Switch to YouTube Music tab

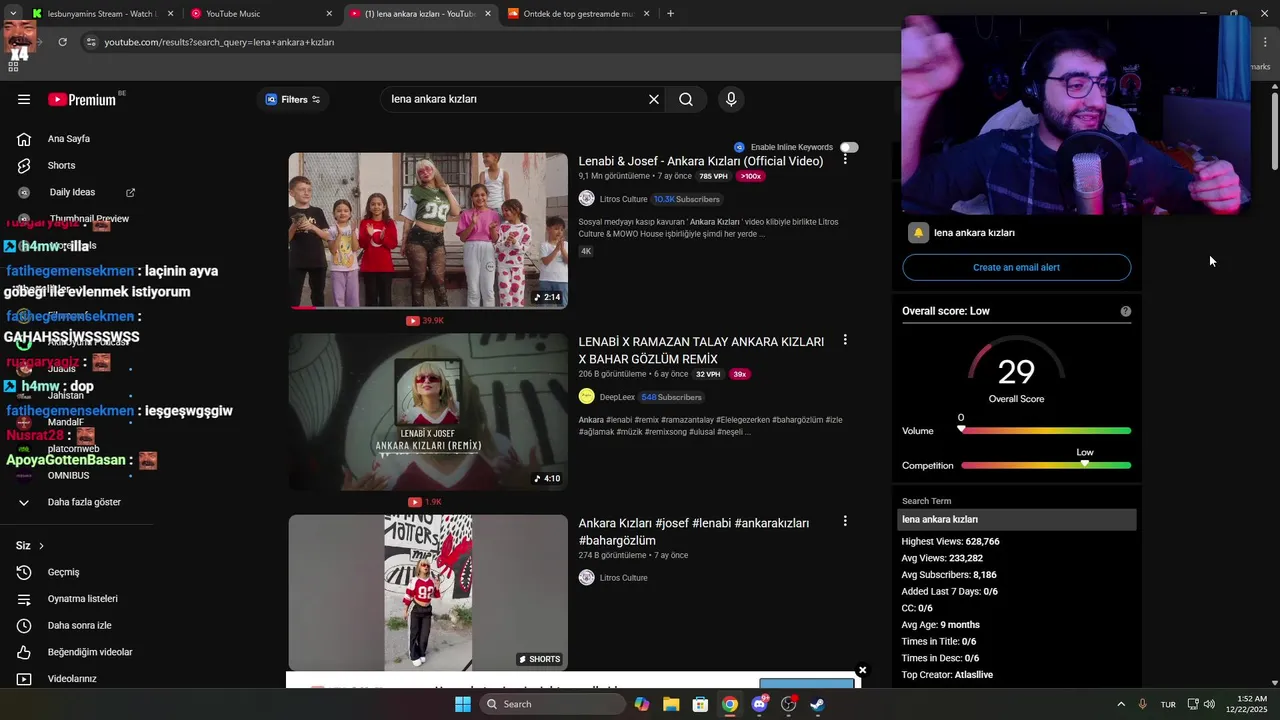262,14
